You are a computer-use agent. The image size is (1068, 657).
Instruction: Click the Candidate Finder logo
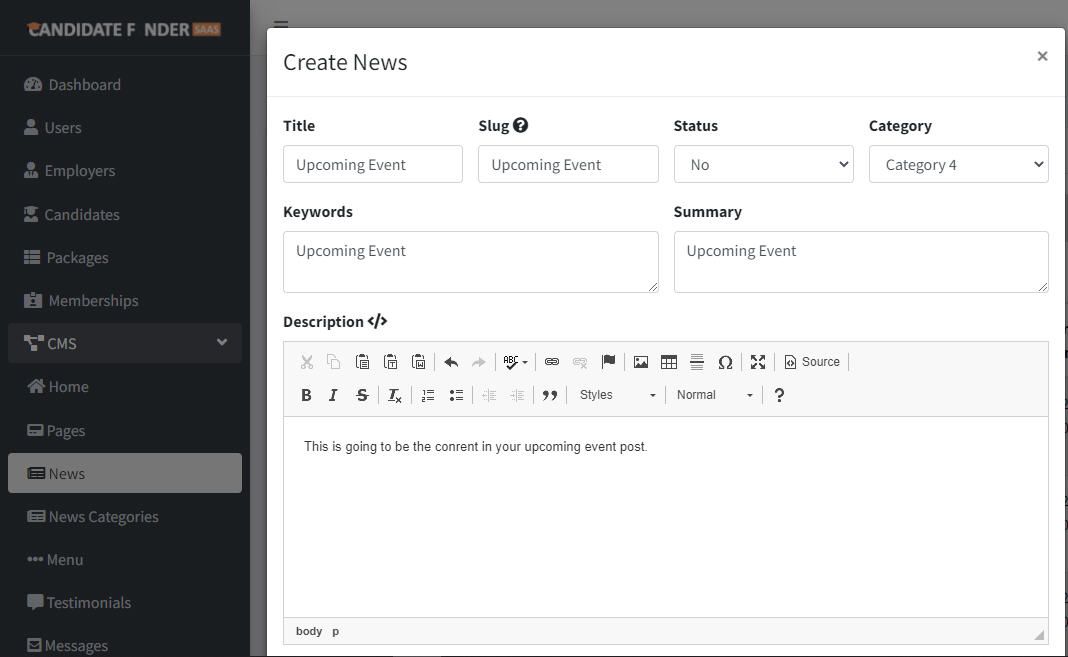point(124,29)
